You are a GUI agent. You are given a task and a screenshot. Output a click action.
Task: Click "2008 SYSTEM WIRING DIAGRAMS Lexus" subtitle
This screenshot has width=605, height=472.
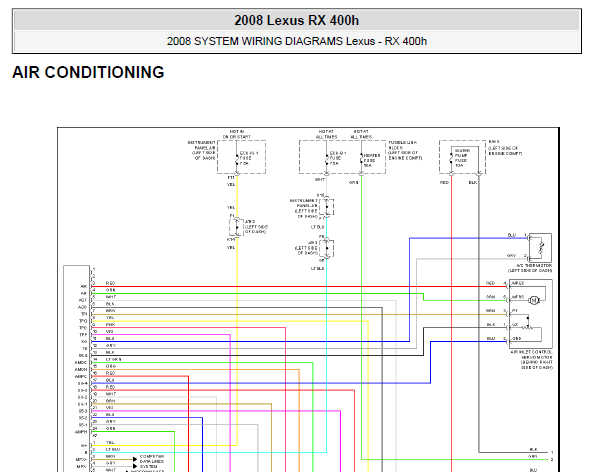270,41
